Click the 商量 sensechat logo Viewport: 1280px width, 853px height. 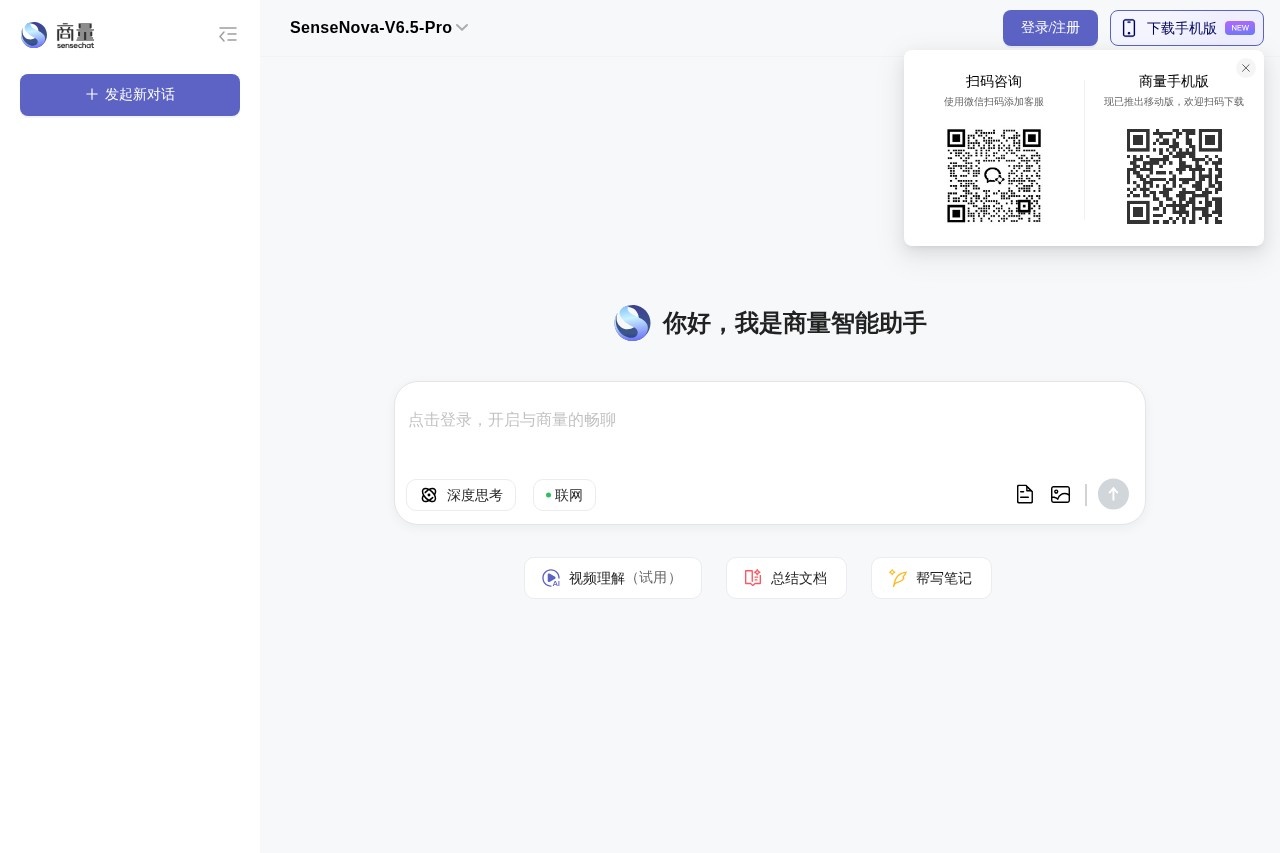pos(59,34)
